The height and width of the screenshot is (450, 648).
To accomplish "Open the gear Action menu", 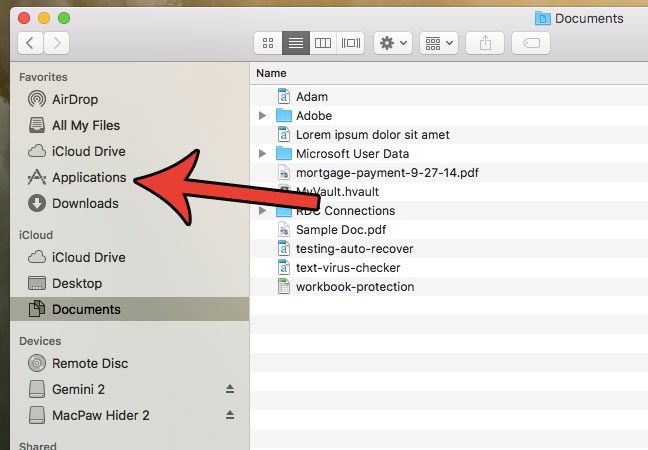I will tap(391, 43).
